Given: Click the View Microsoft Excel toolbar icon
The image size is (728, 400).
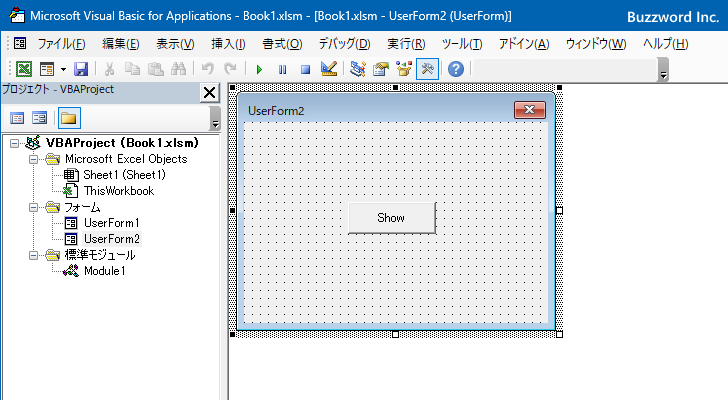Looking at the screenshot, I should click(x=24, y=69).
